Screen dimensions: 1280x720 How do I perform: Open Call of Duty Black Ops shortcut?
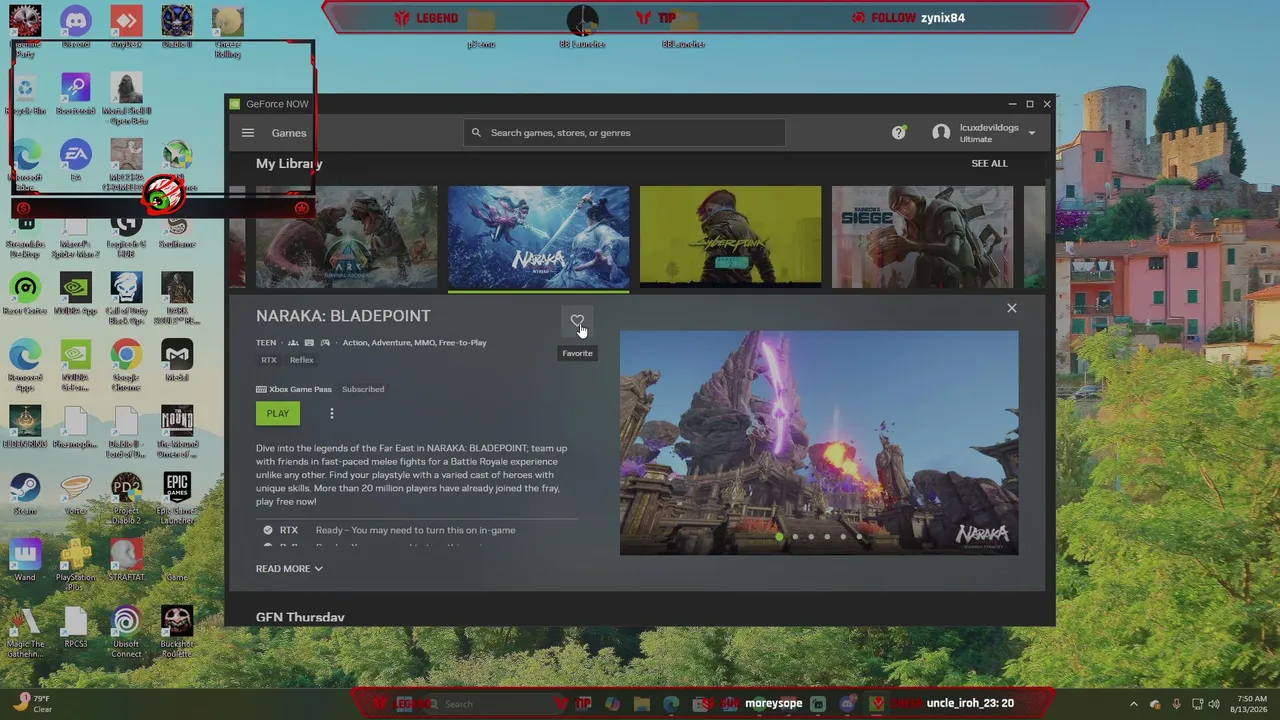126,299
